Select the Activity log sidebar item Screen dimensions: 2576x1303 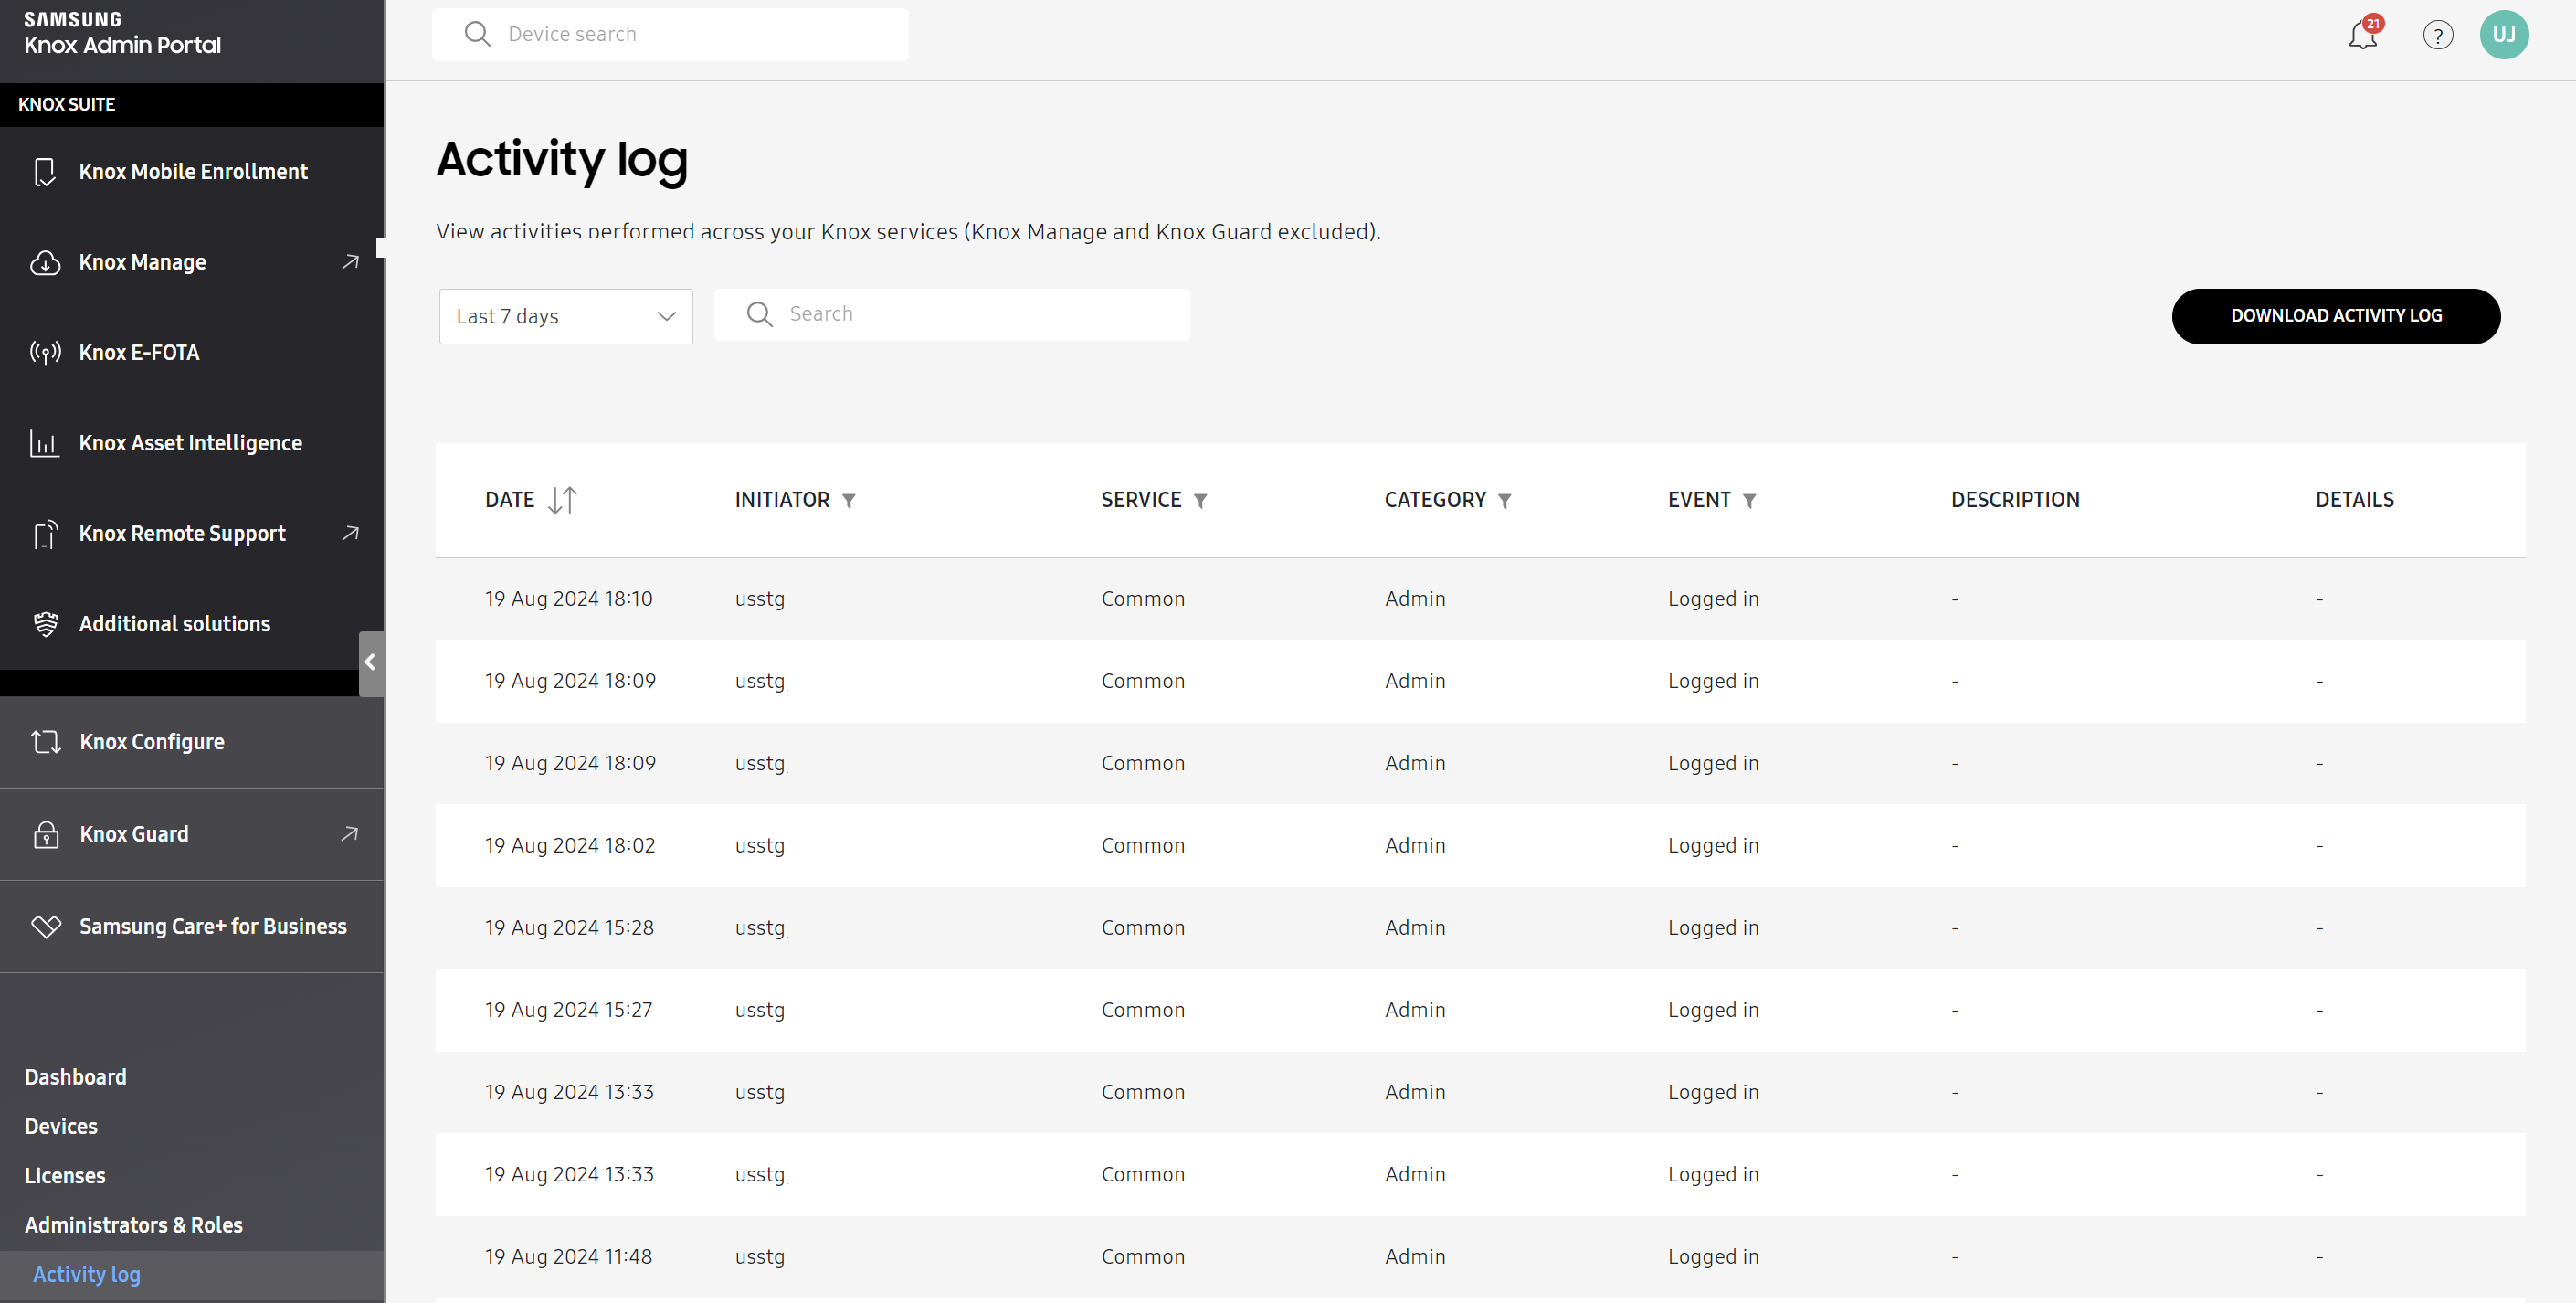192,1275
